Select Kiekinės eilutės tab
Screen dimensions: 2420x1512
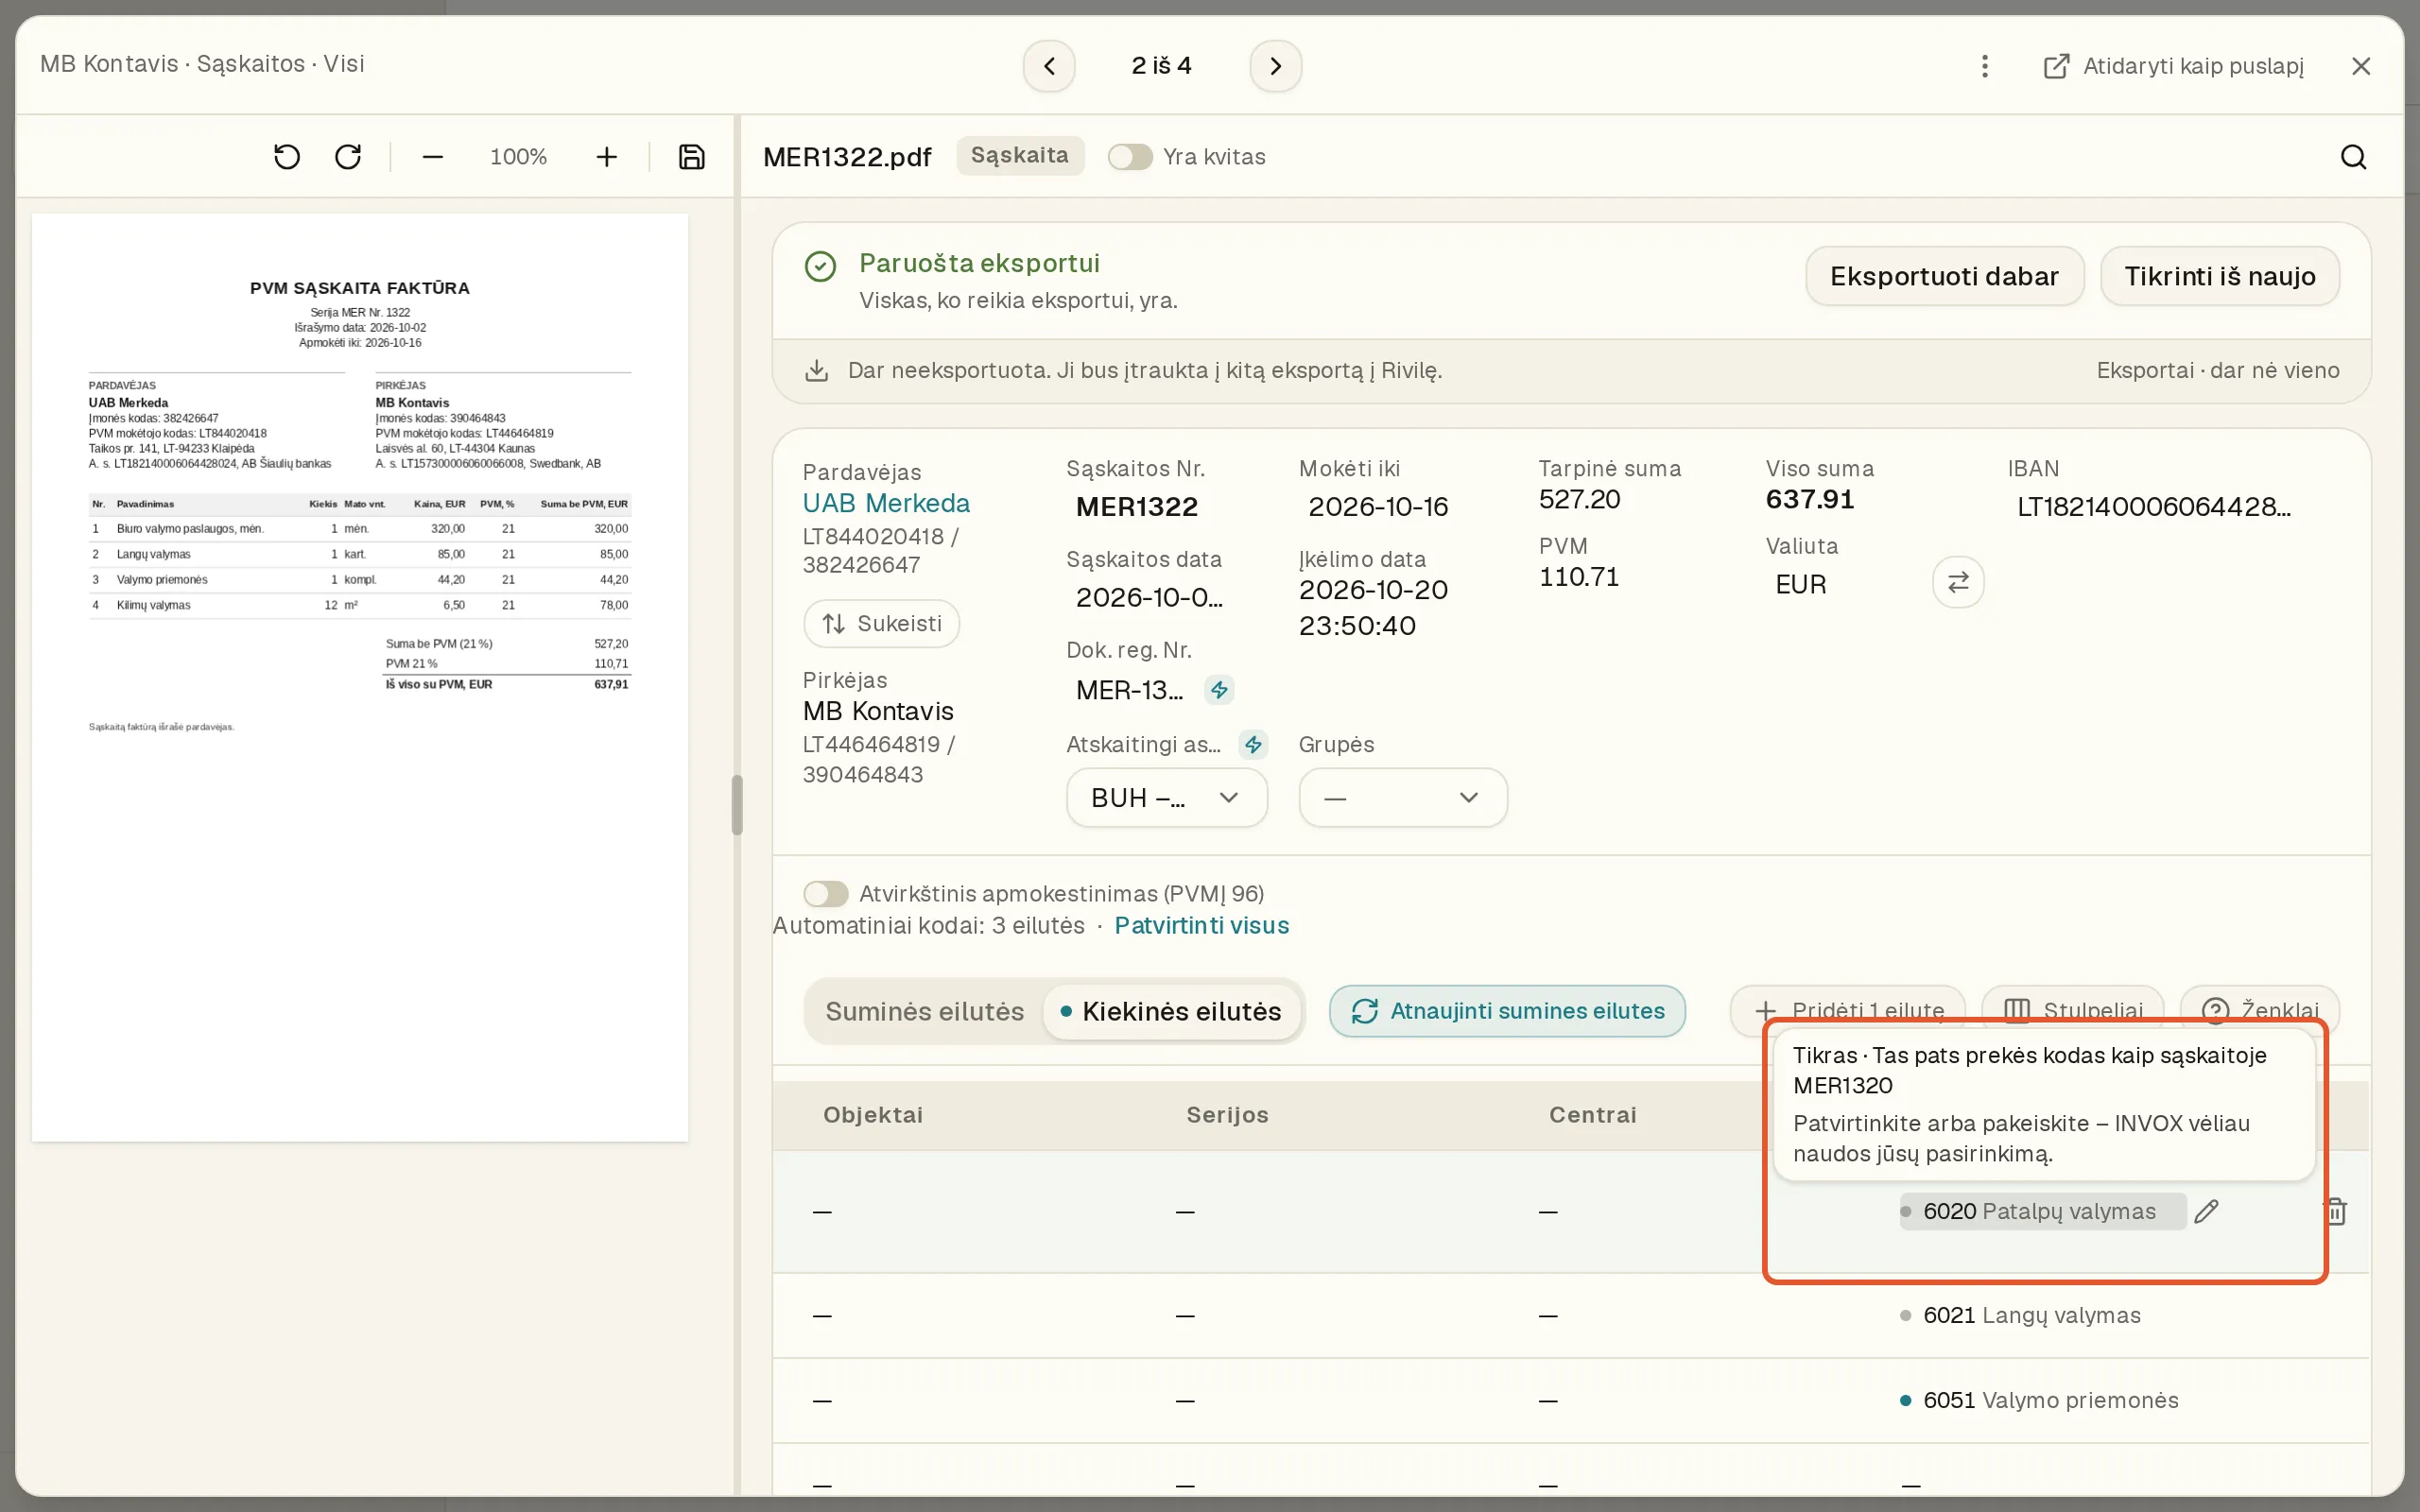pyautogui.click(x=1171, y=1012)
